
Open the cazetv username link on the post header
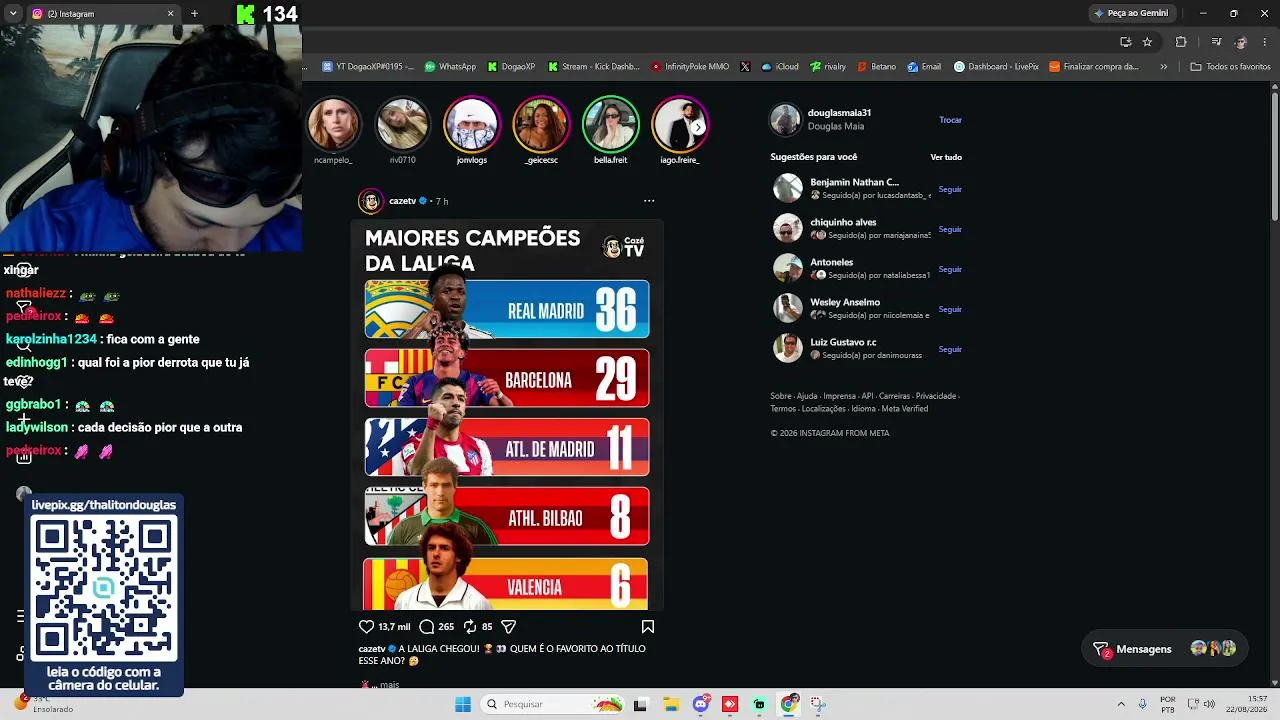403,201
